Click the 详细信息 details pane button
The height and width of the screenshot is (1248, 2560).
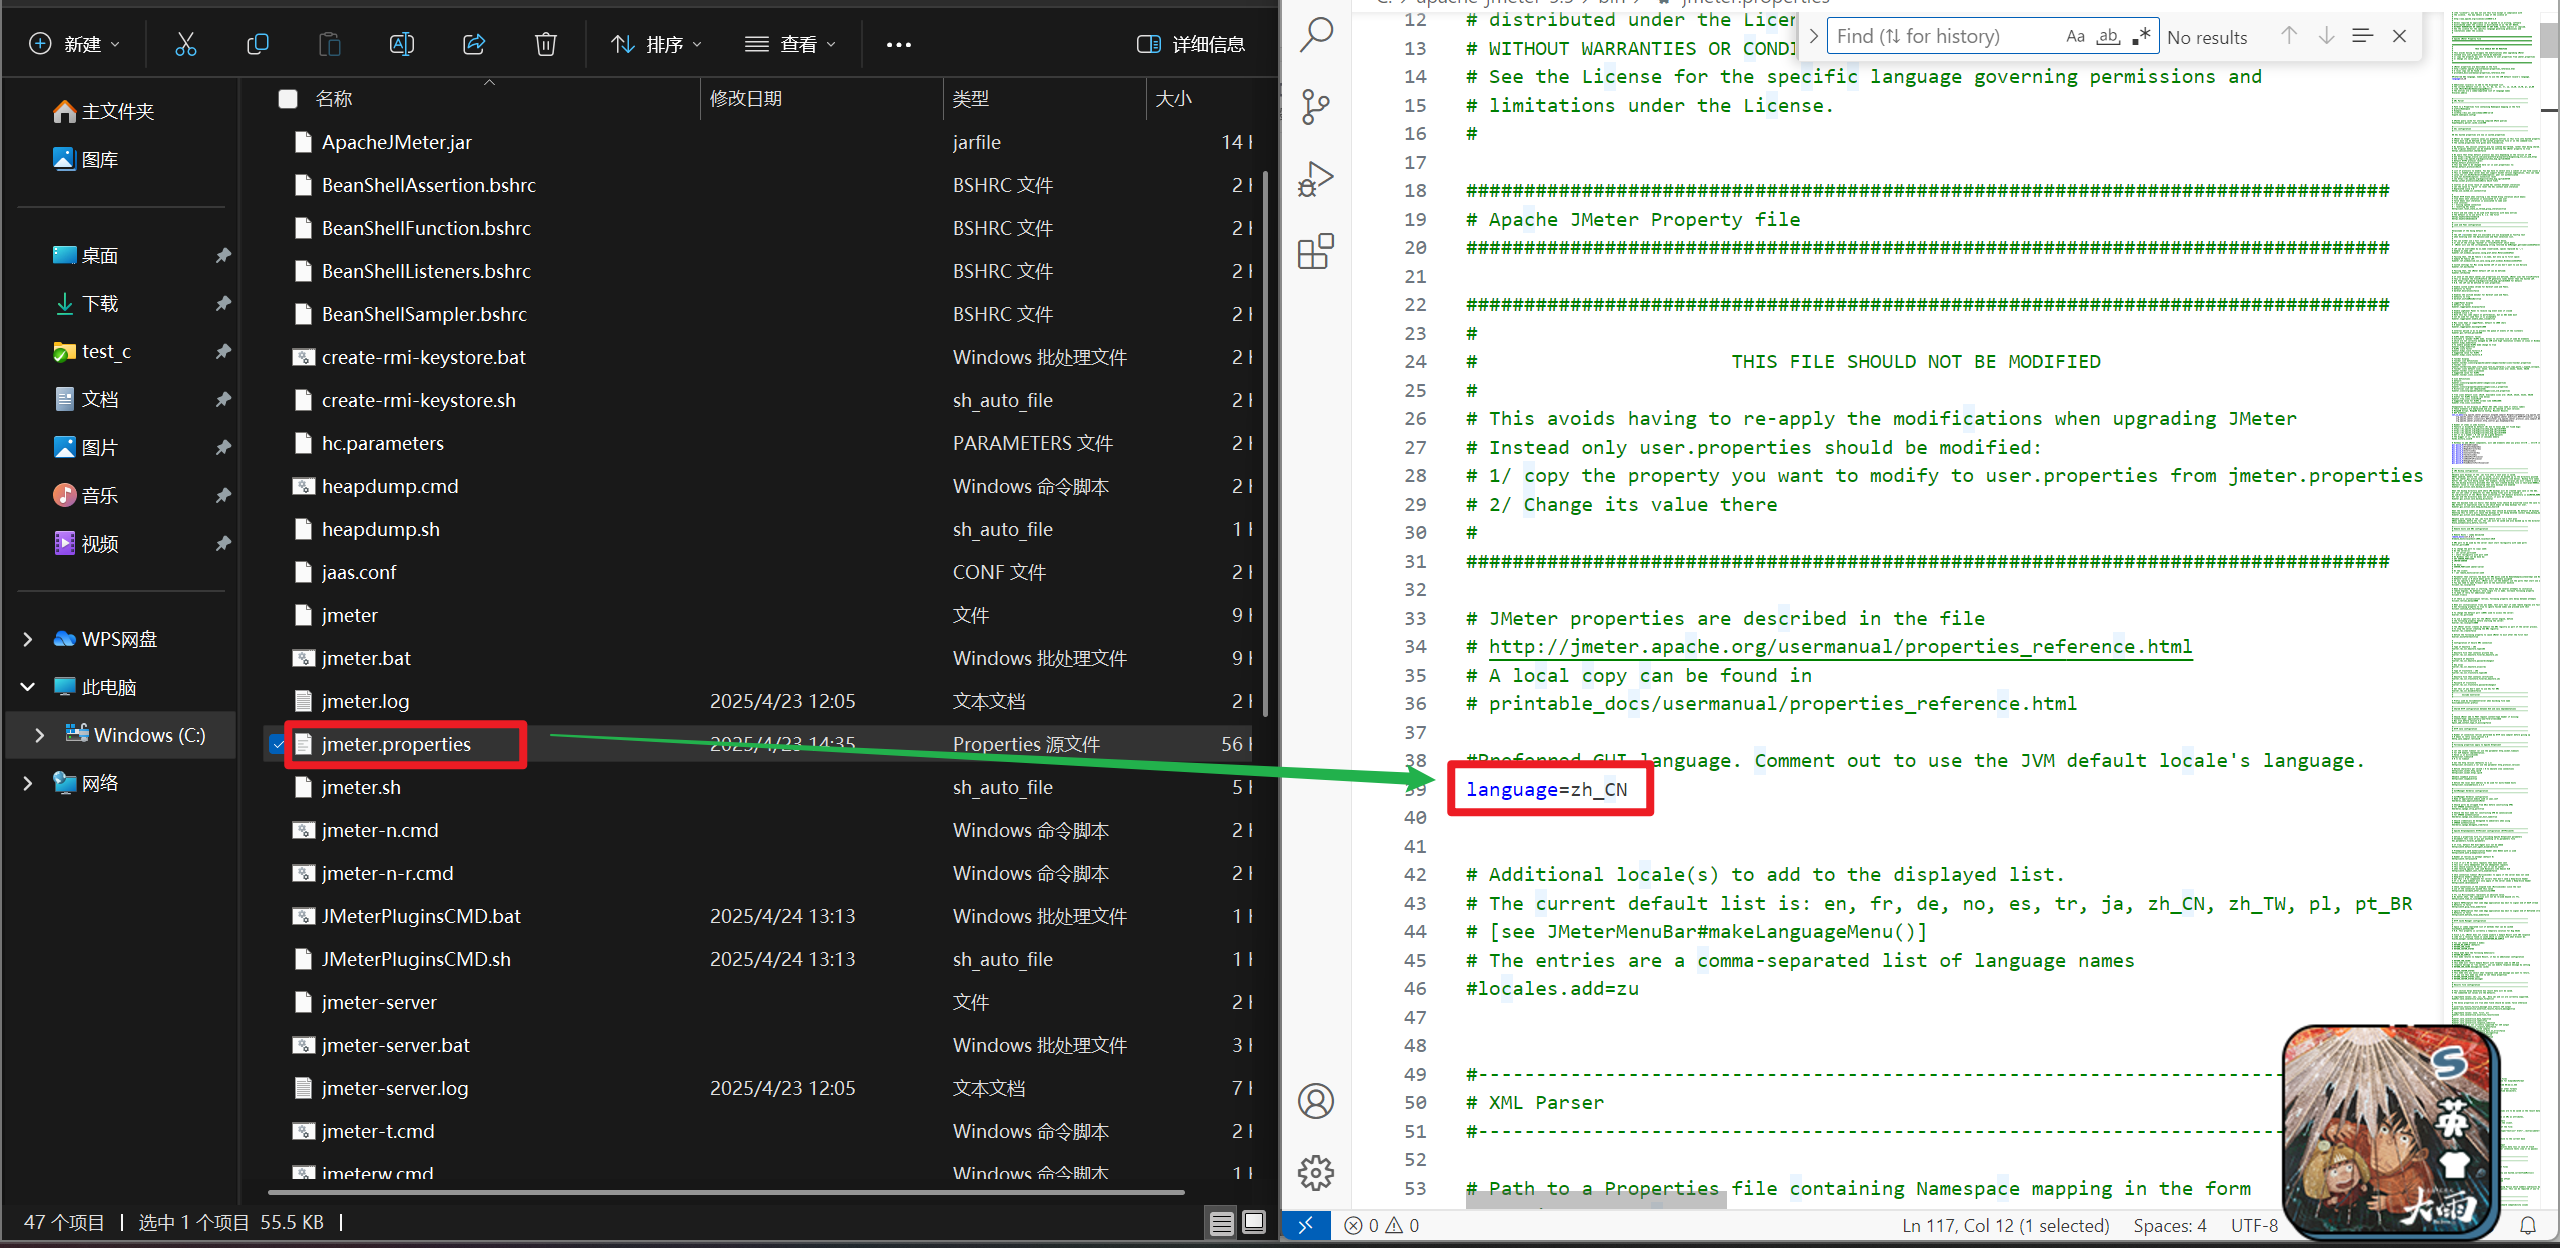(x=1191, y=44)
